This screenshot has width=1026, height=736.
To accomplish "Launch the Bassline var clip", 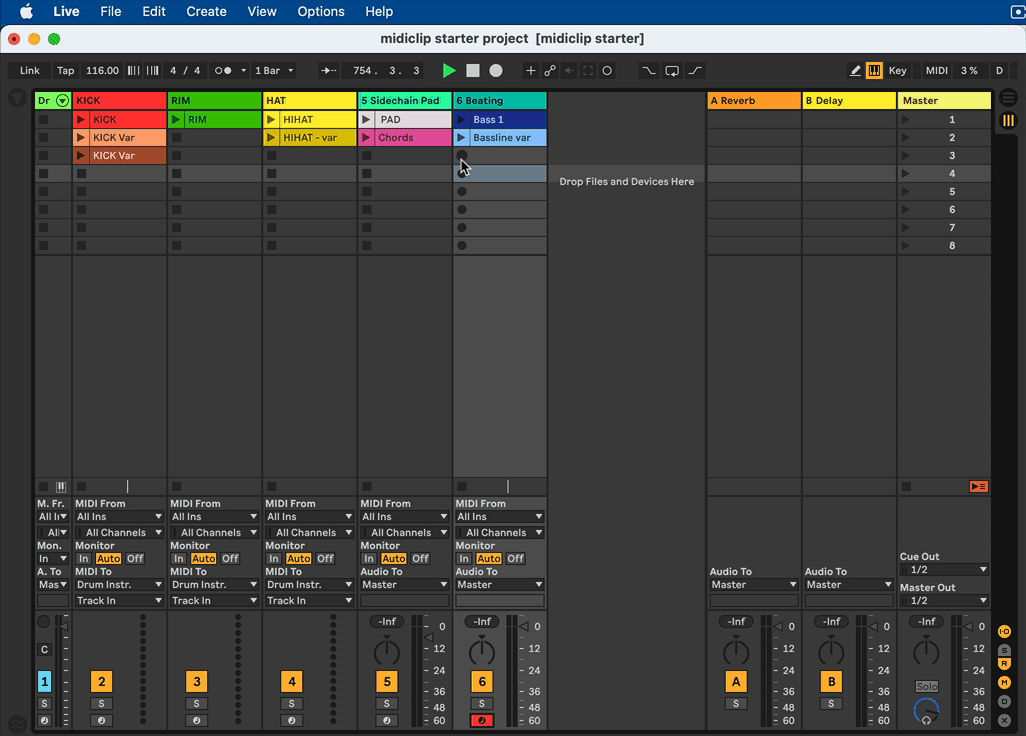I will coord(462,138).
